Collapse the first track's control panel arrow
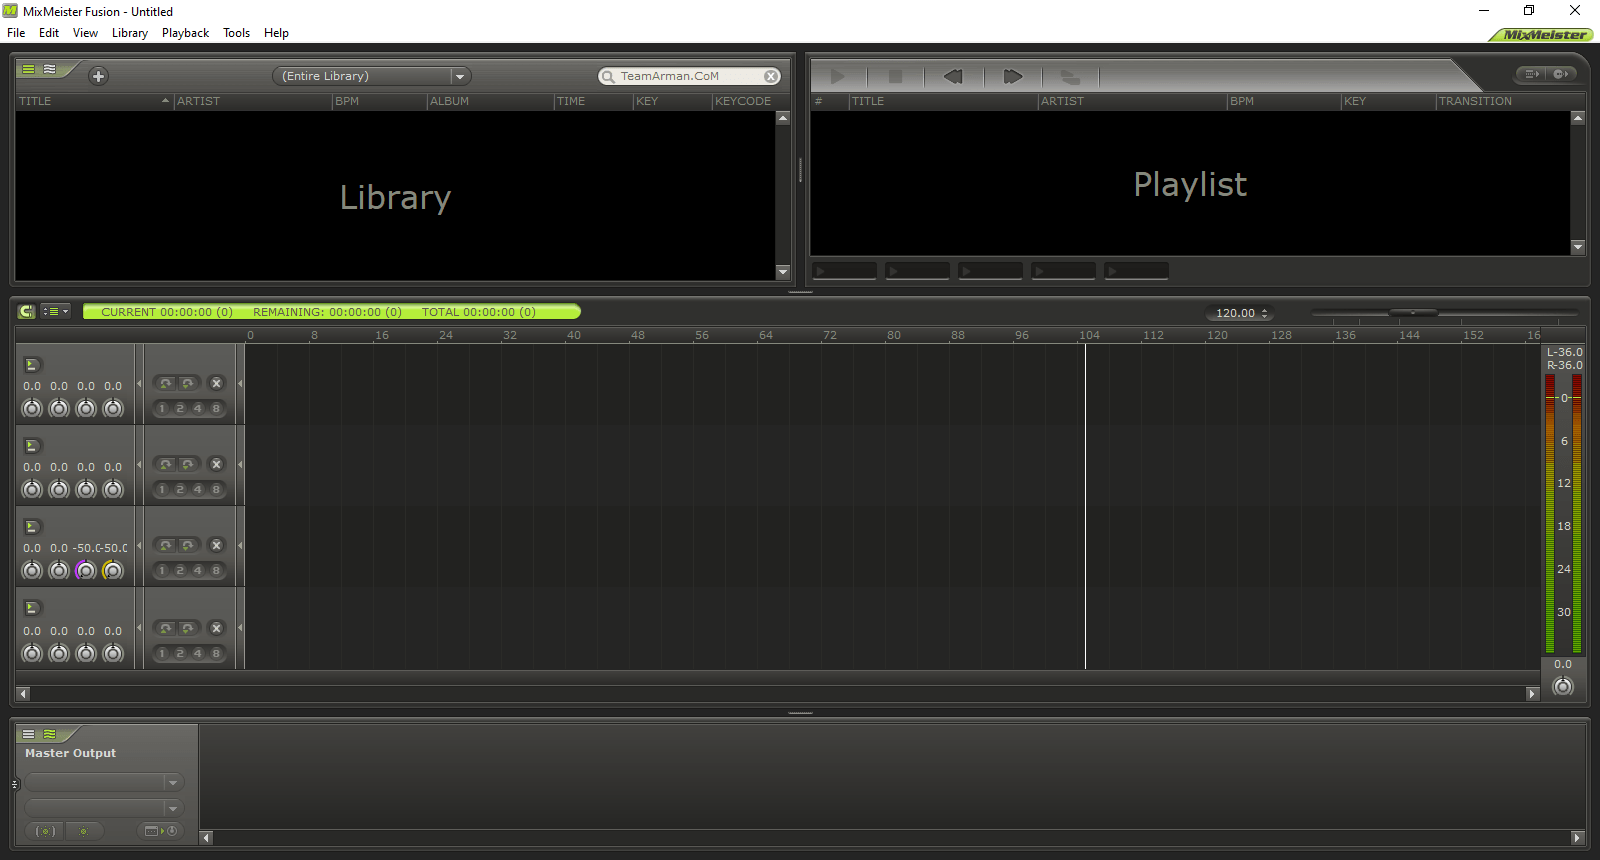Image resolution: width=1600 pixels, height=860 pixels. 139,383
